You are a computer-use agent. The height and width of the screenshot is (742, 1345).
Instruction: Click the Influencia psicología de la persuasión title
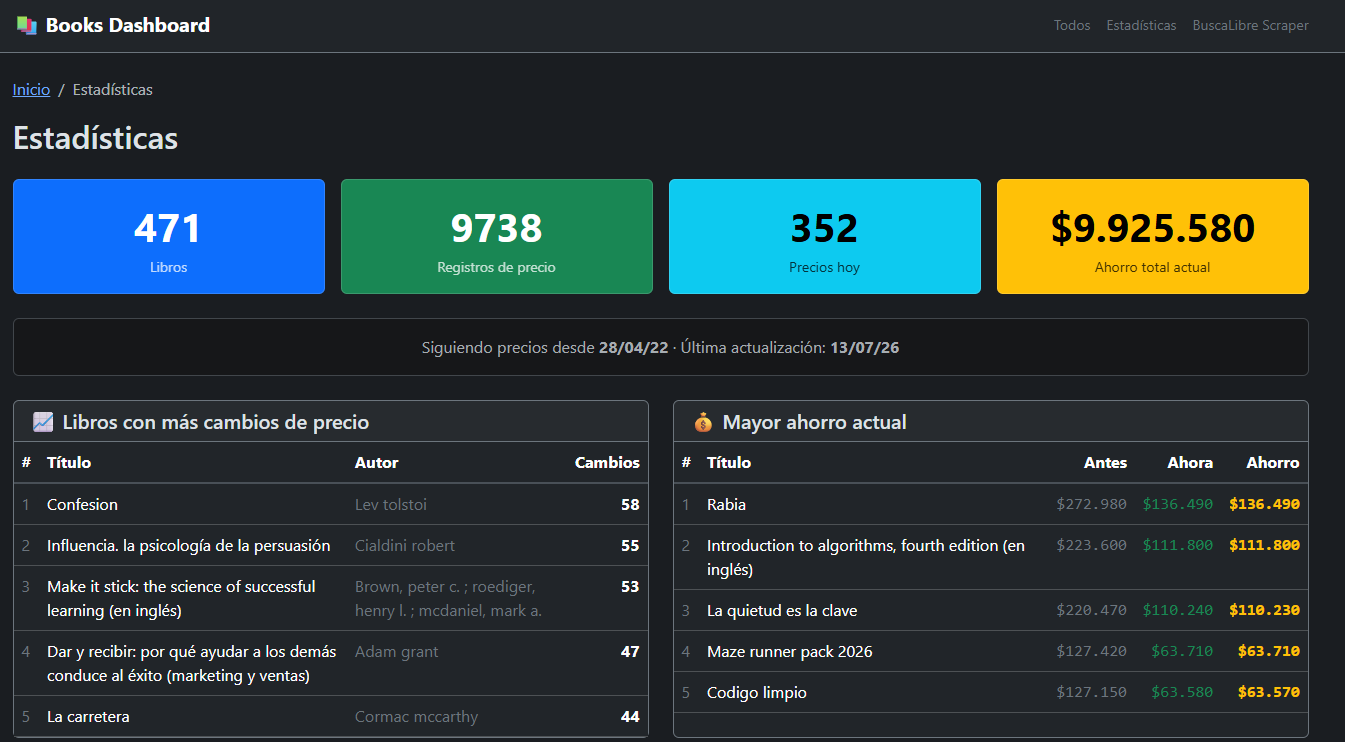189,546
